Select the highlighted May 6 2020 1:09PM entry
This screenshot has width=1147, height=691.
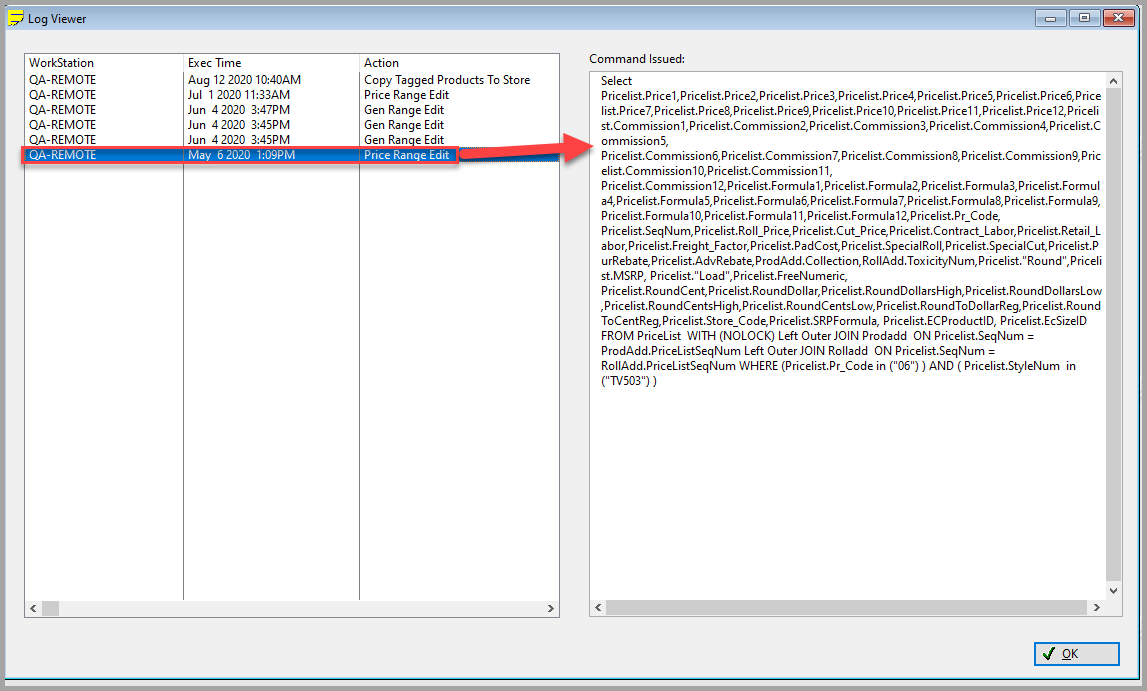(292, 155)
